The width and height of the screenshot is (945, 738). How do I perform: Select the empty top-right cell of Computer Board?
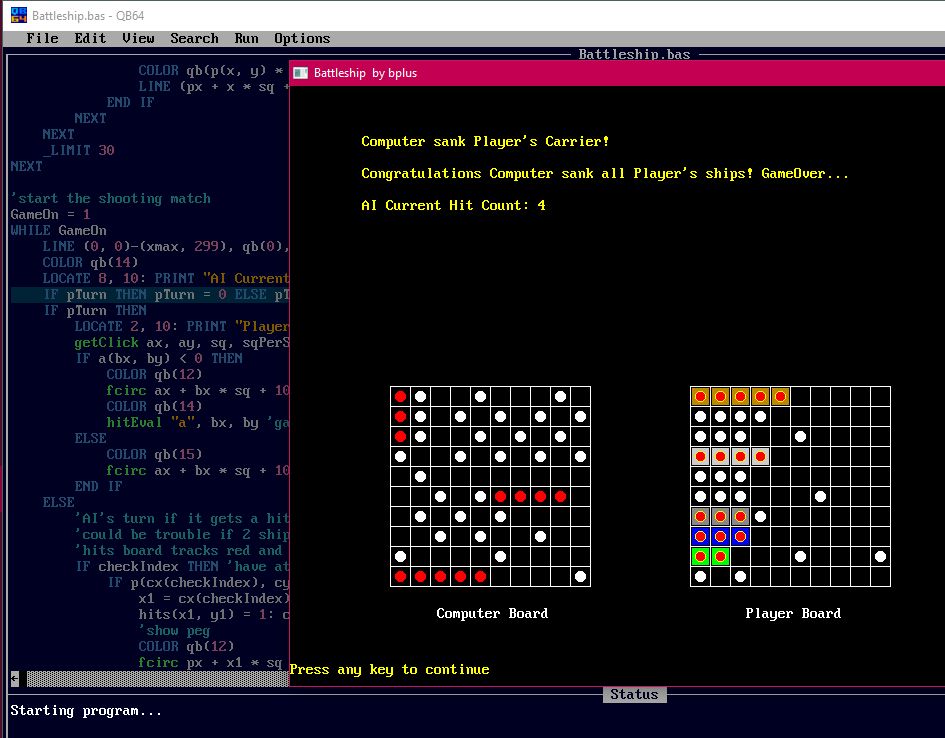(x=580, y=396)
